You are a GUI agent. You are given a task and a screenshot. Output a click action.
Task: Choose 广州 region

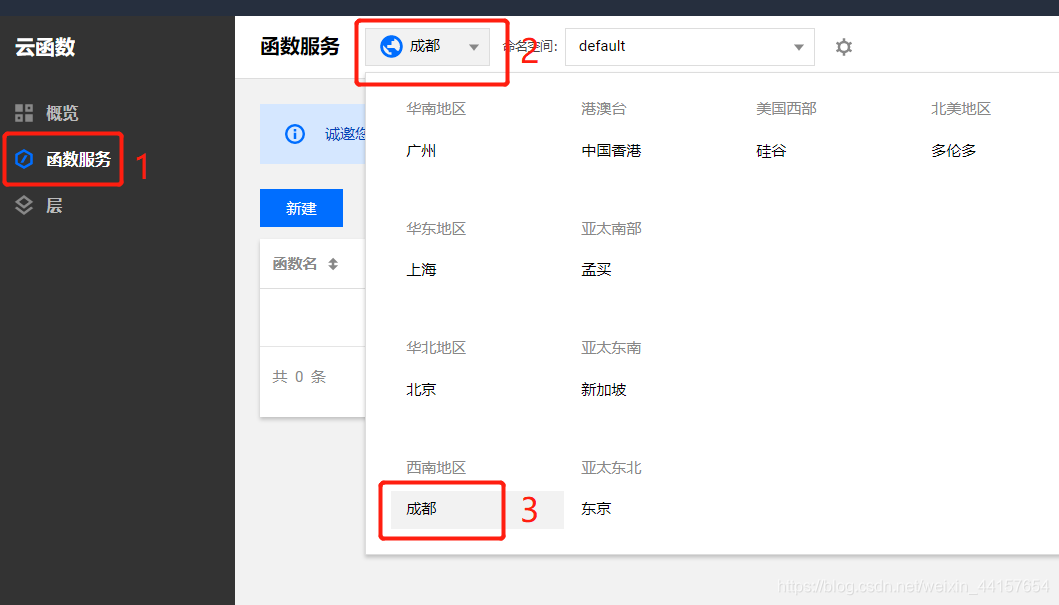421,151
